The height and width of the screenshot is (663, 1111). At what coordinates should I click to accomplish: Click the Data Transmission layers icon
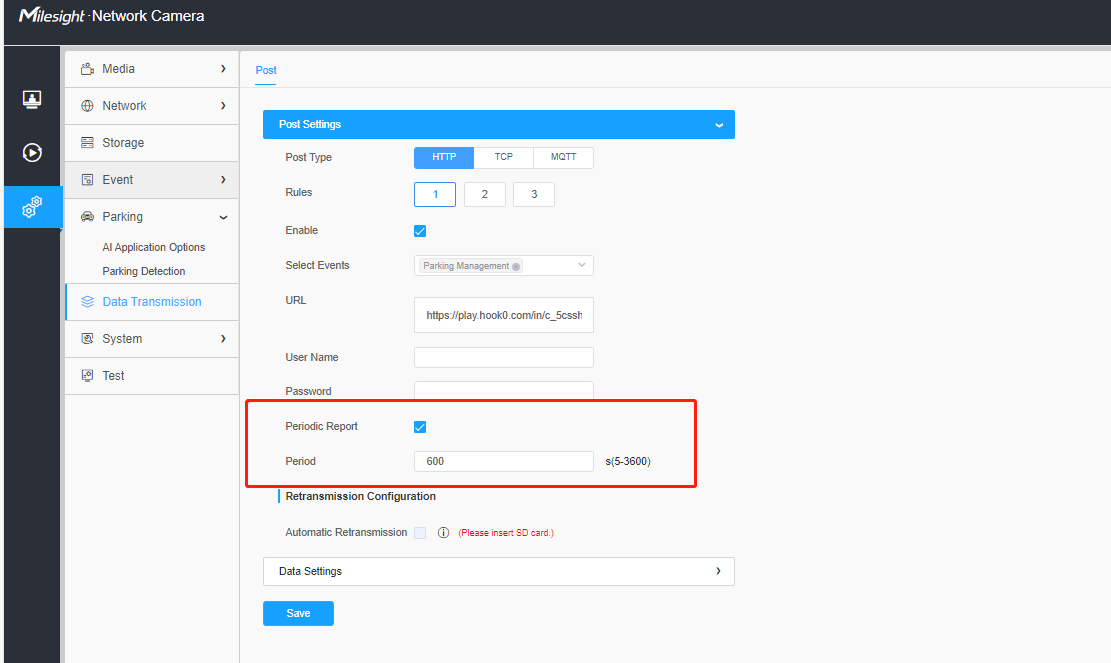click(87, 302)
